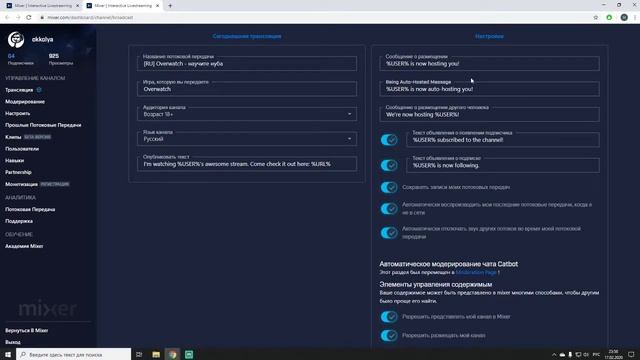This screenshot has height=360, width=640.
Task: Toggle saving recordings of my streams
Action: (x=389, y=187)
